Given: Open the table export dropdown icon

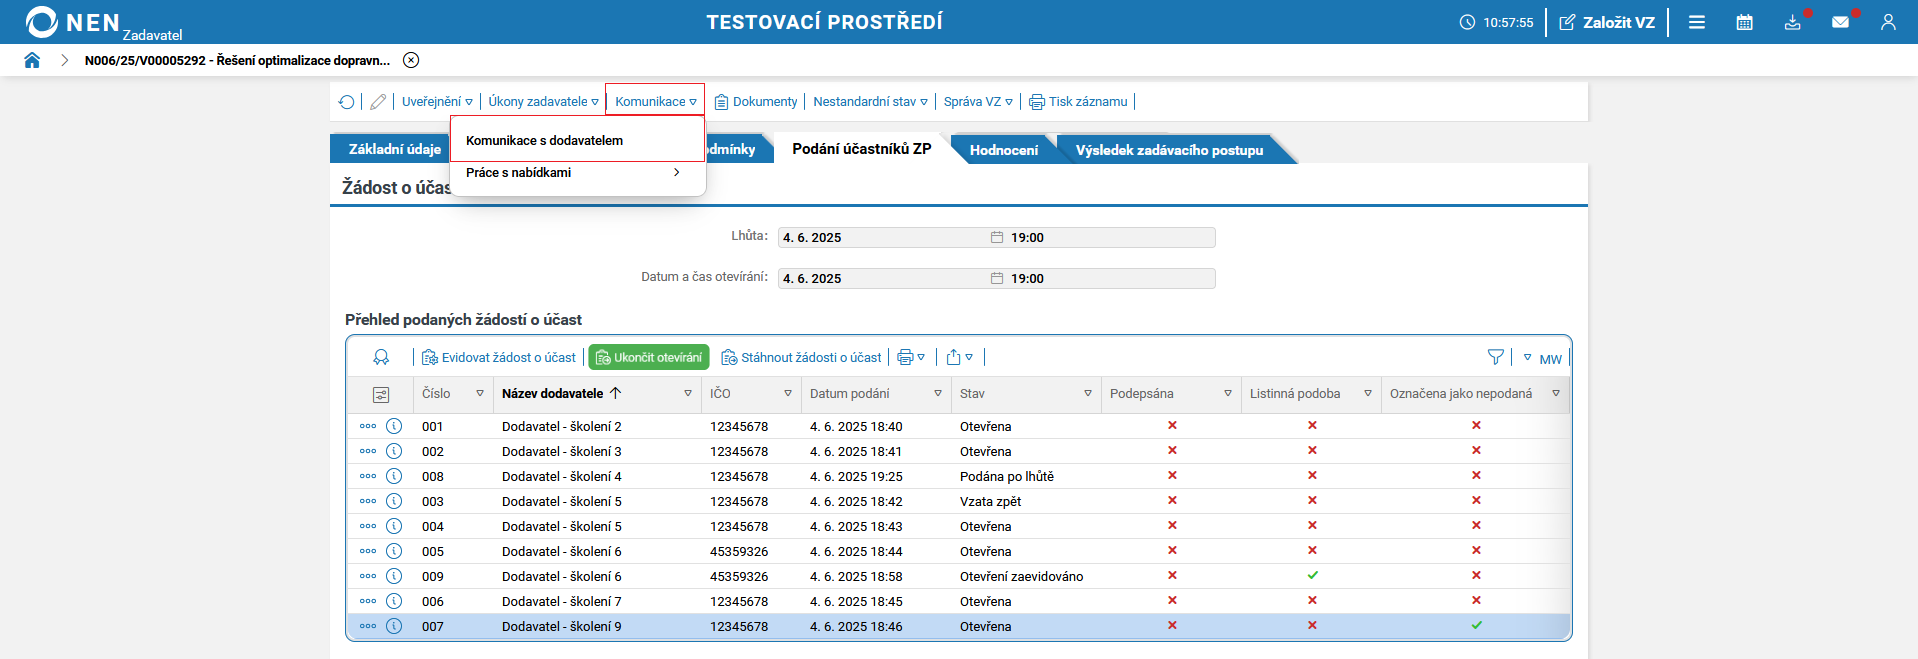Looking at the screenshot, I should [959, 357].
